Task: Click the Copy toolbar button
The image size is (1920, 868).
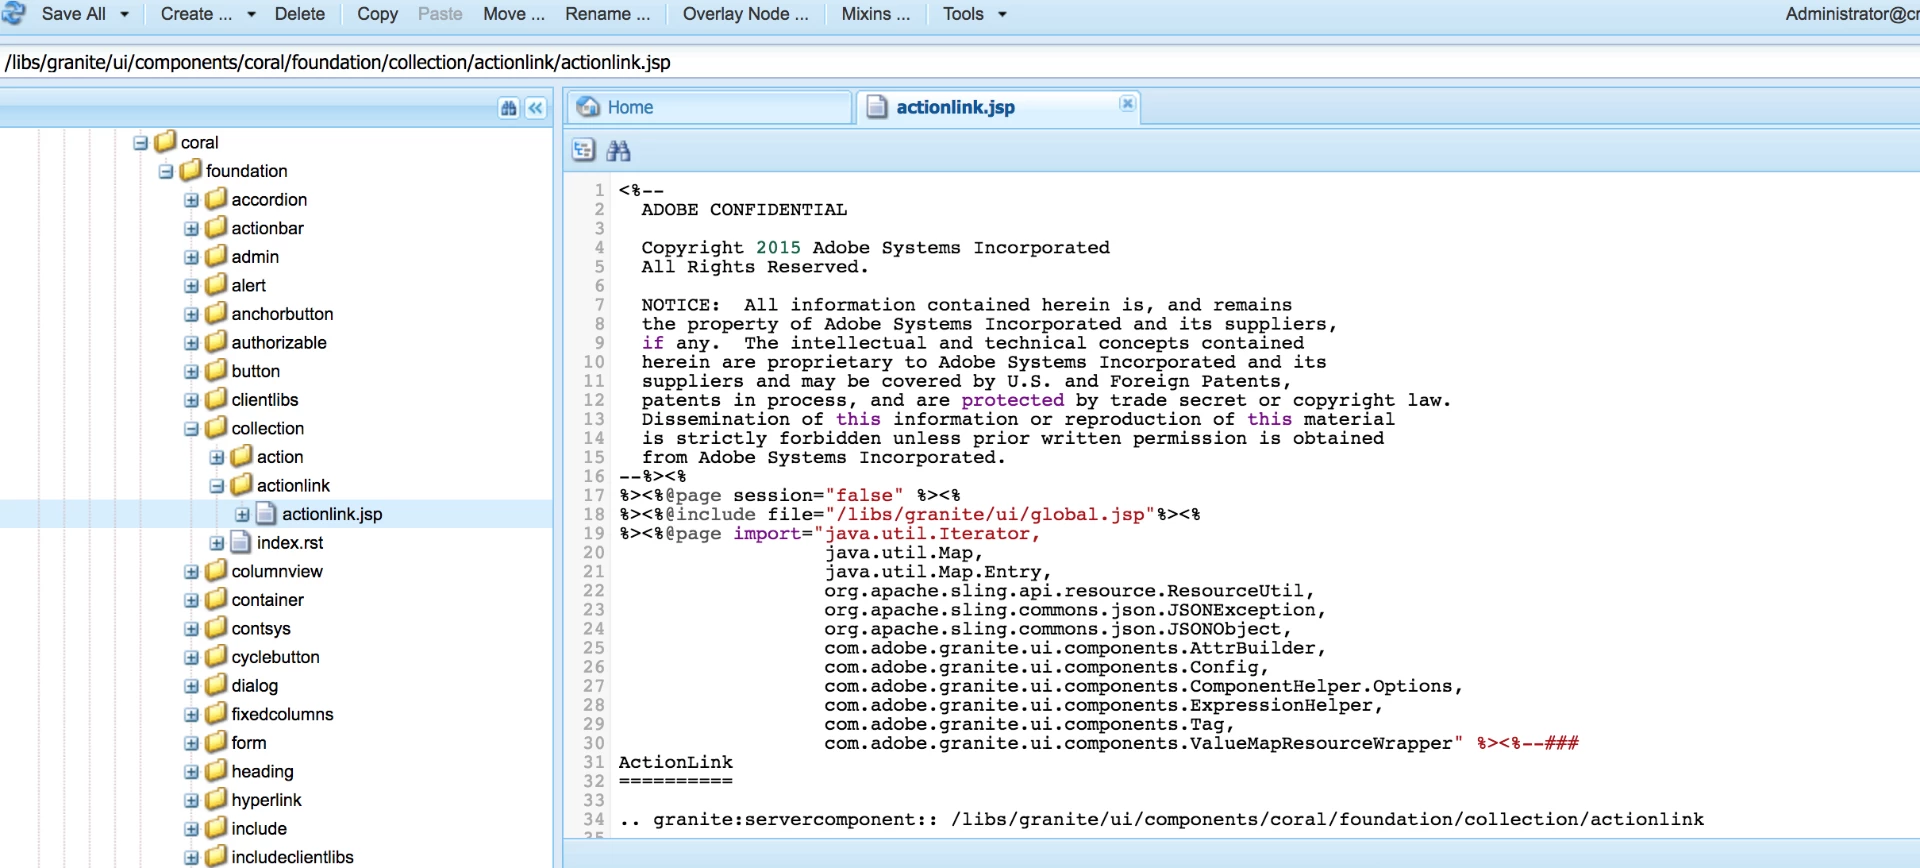Action: [377, 14]
